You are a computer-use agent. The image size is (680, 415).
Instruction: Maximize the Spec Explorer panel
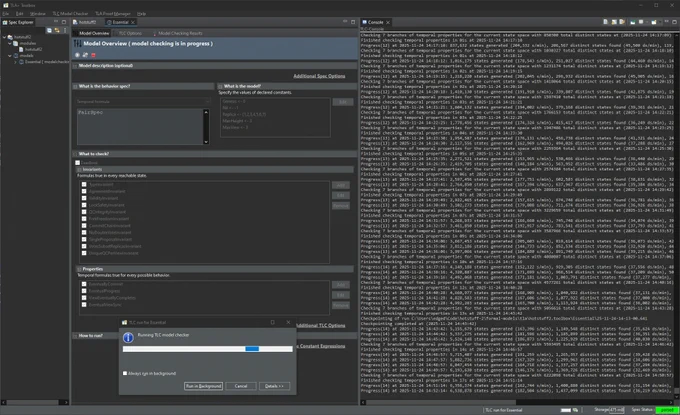(64, 22)
